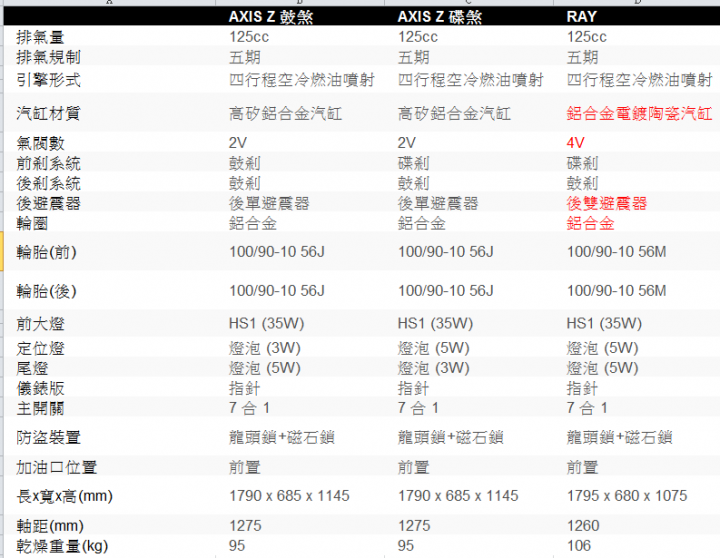Select AXIS Z 鼓煞 '2V' cell
This screenshot has height=558, width=720.
pyautogui.click(x=237, y=143)
